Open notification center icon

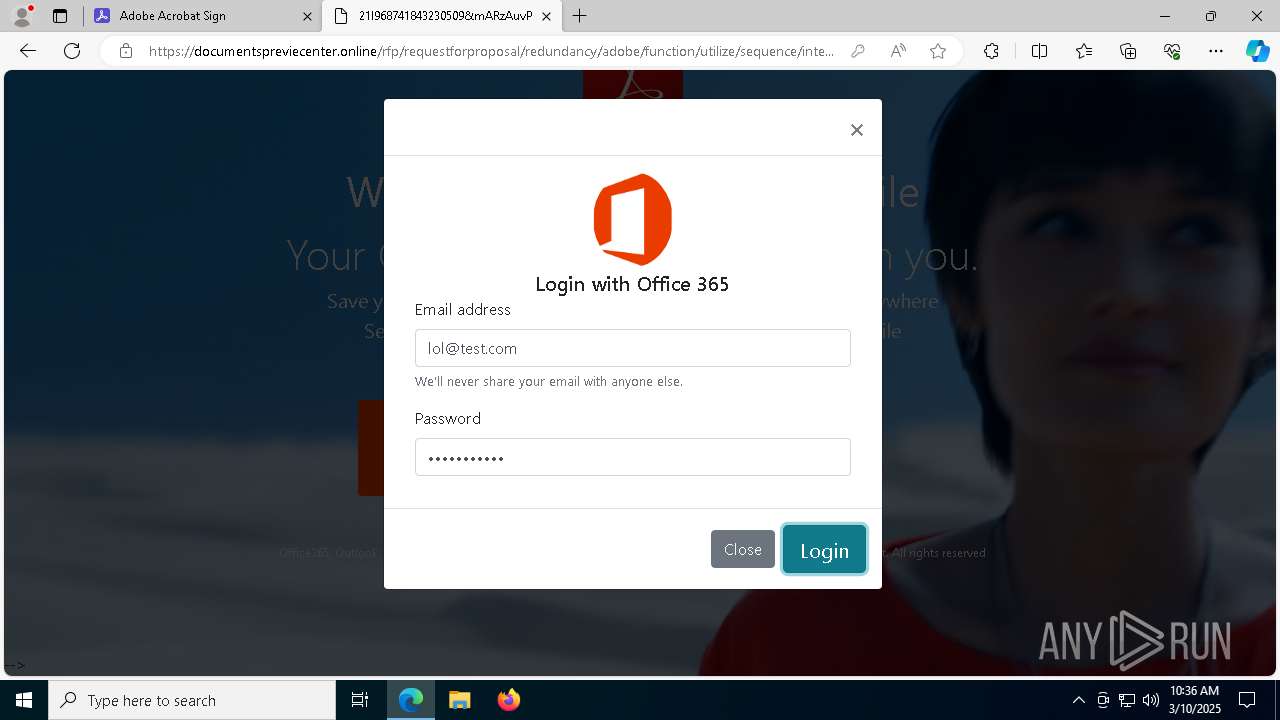point(1247,700)
